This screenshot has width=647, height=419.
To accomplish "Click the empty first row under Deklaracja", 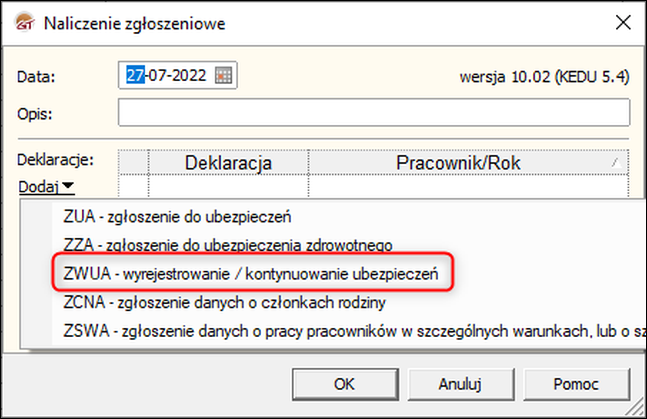I will 228,186.
